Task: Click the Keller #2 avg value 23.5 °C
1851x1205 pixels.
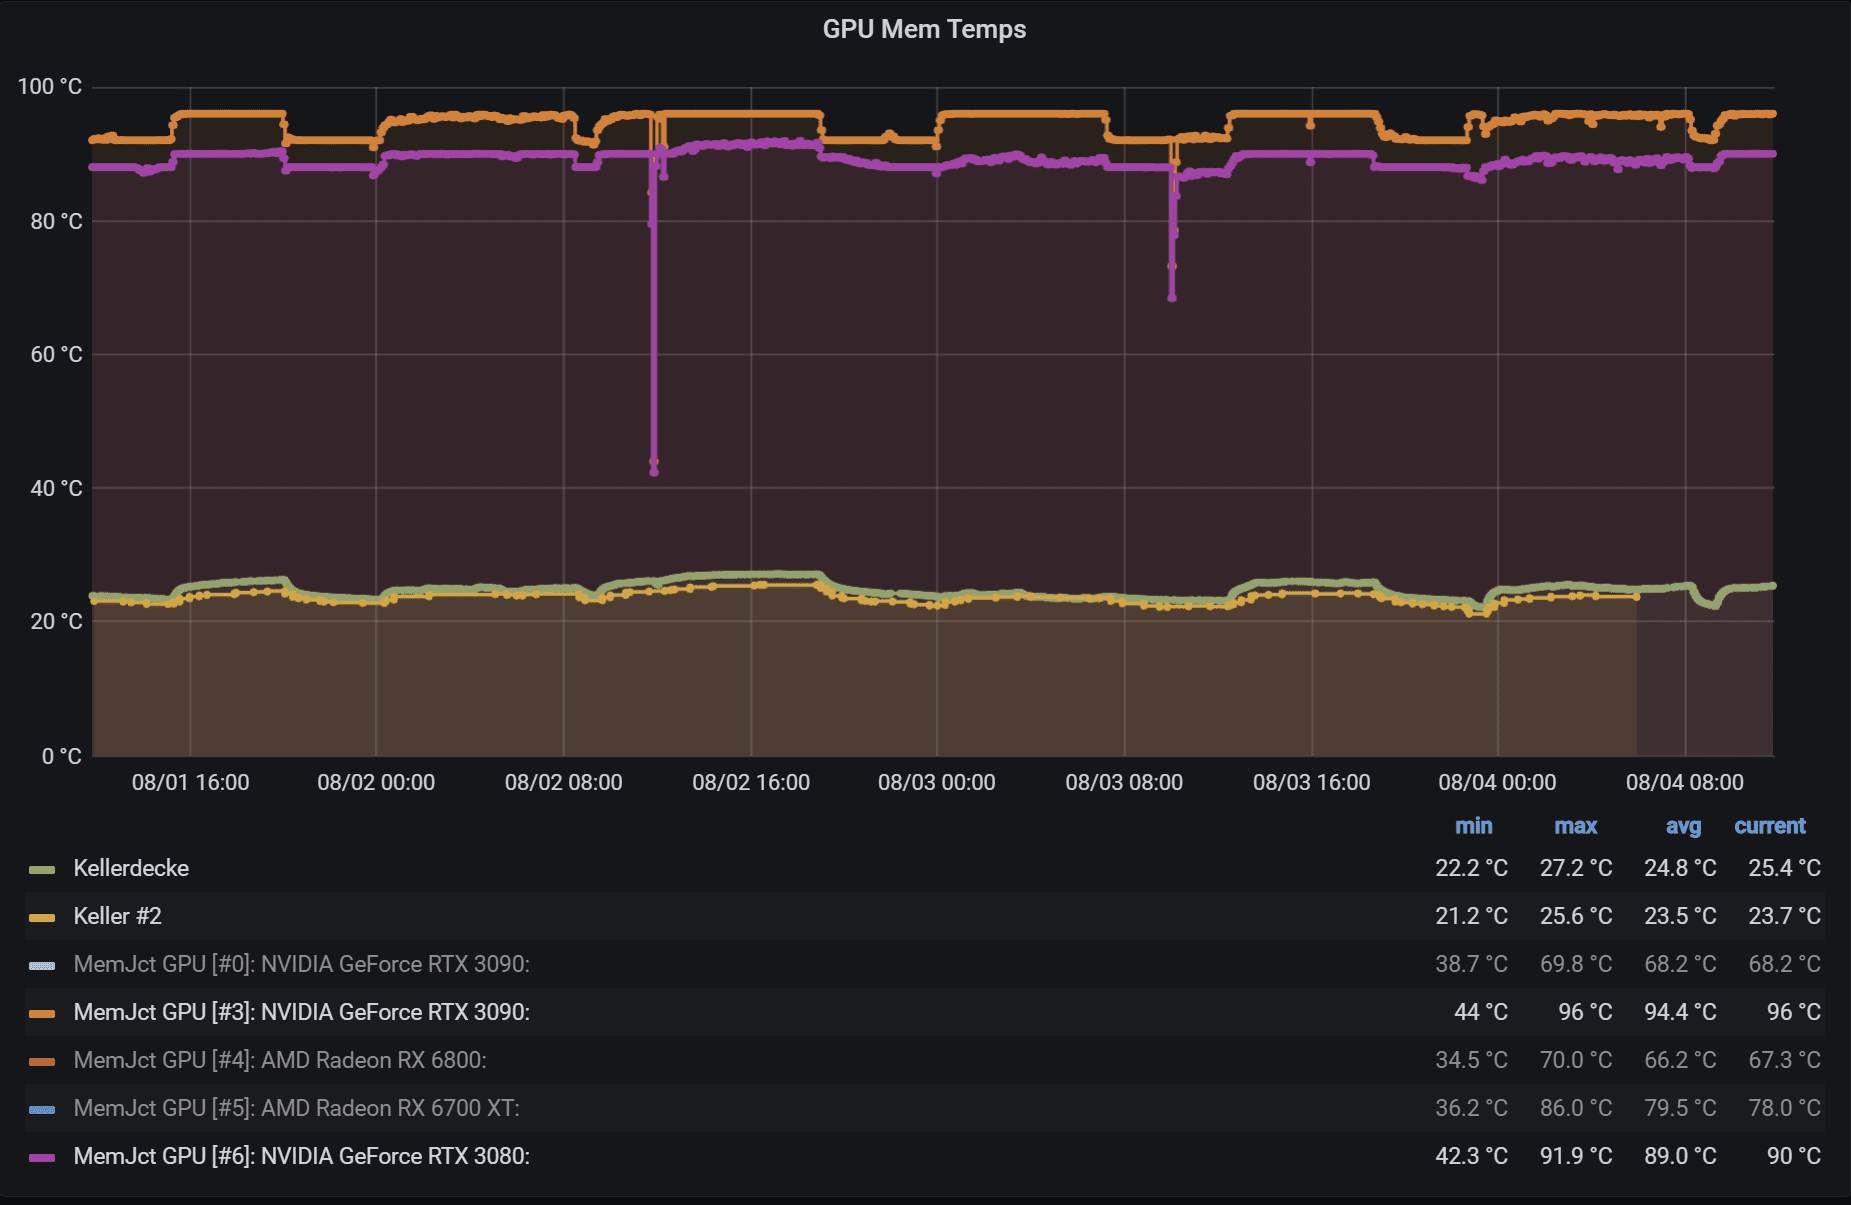Action: (1680, 916)
